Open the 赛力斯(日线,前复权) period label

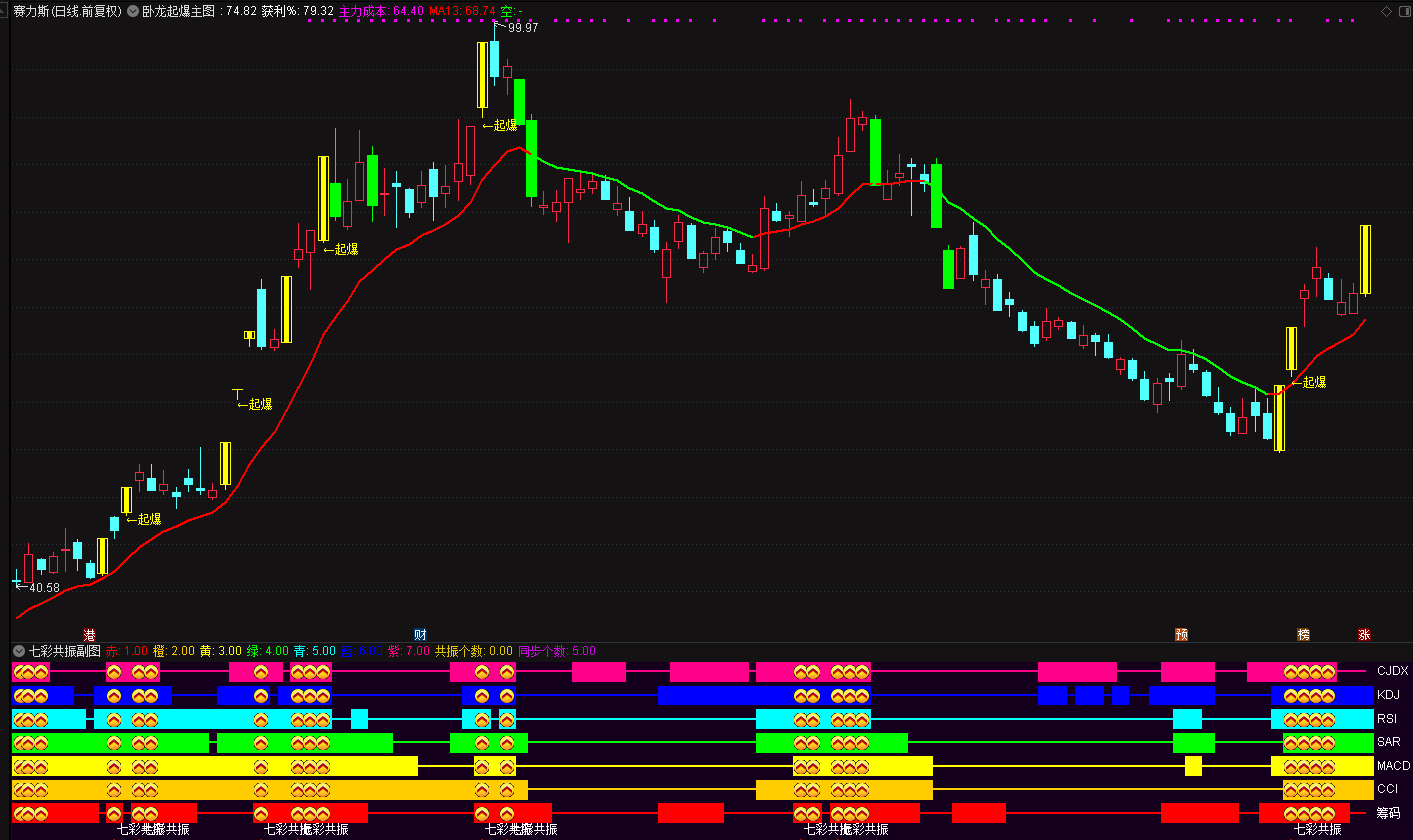[67, 11]
